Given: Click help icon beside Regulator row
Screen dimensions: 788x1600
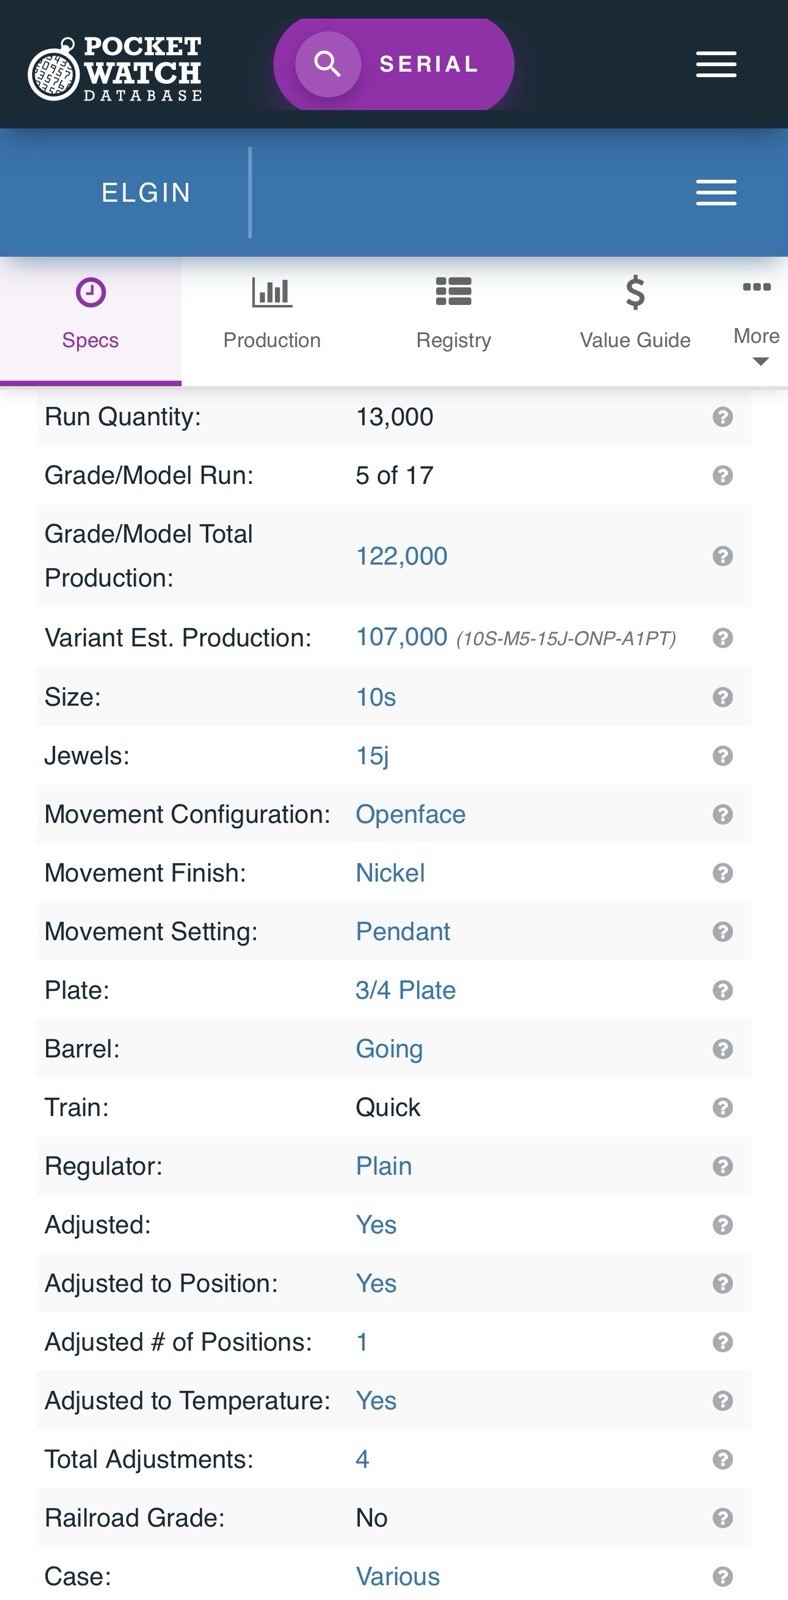Looking at the screenshot, I should pyautogui.click(x=723, y=1166).
